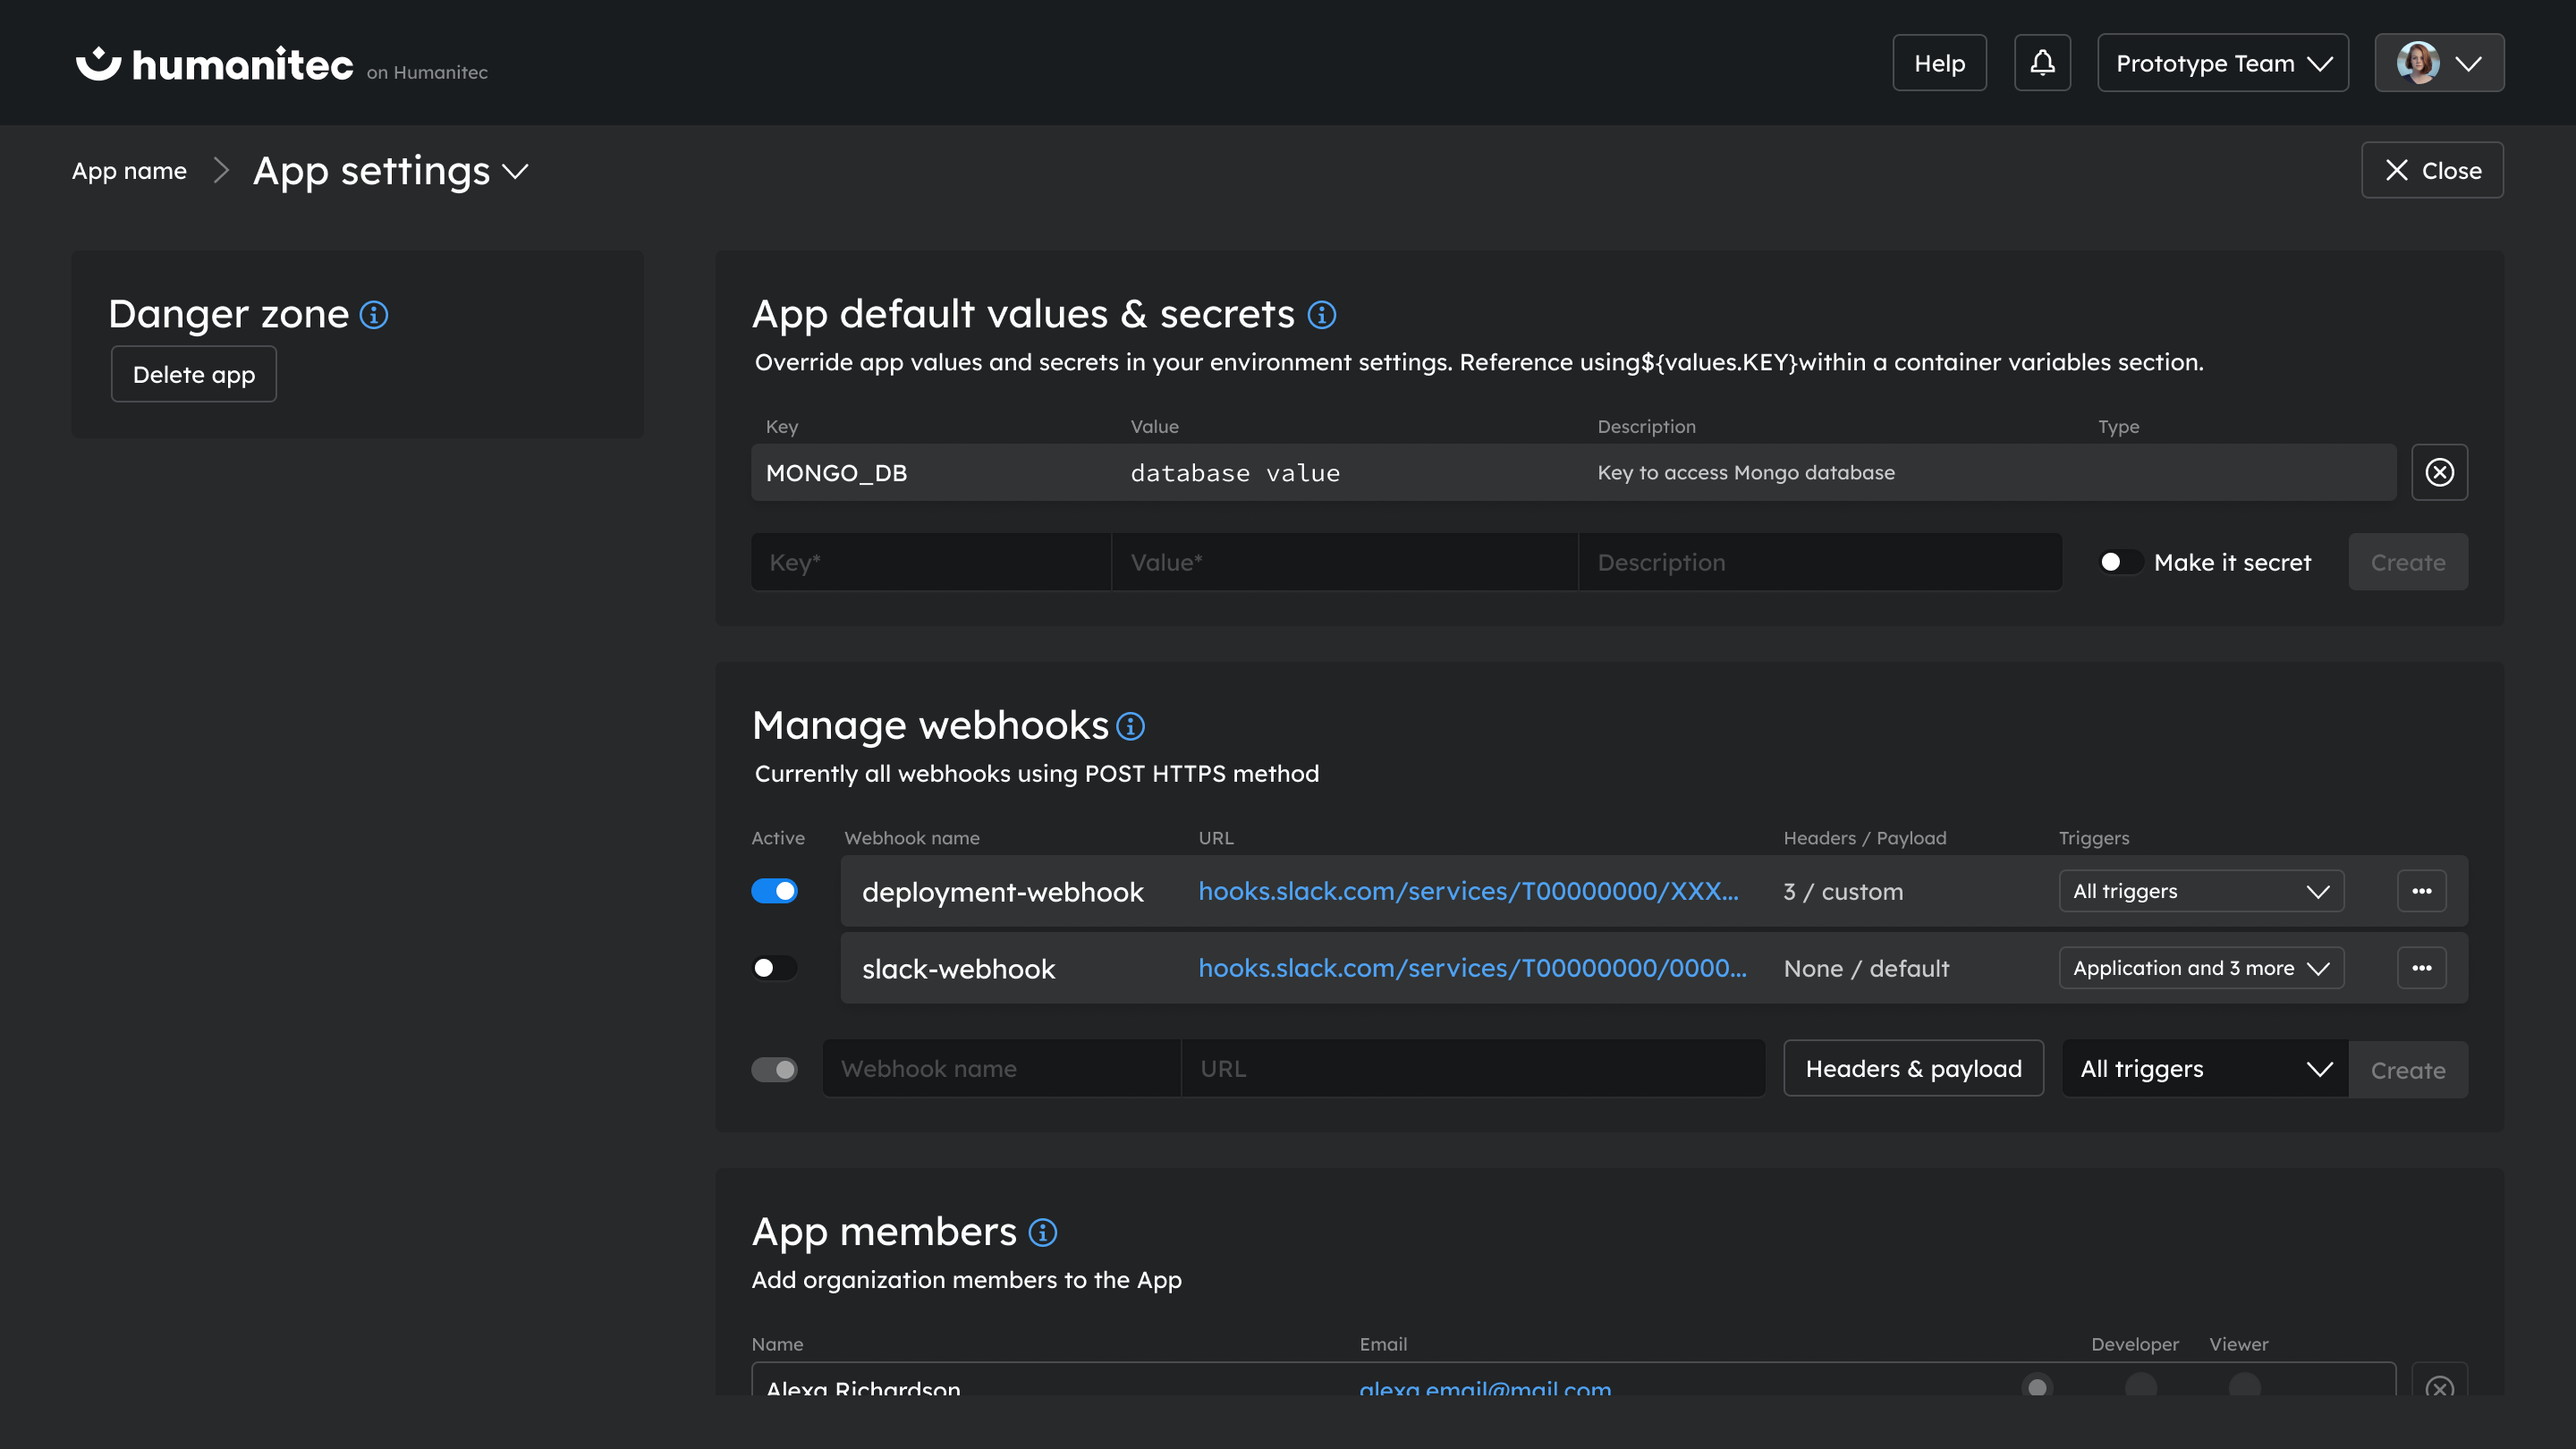
Task: Open the Danger zone info tooltip
Action: tap(373, 314)
